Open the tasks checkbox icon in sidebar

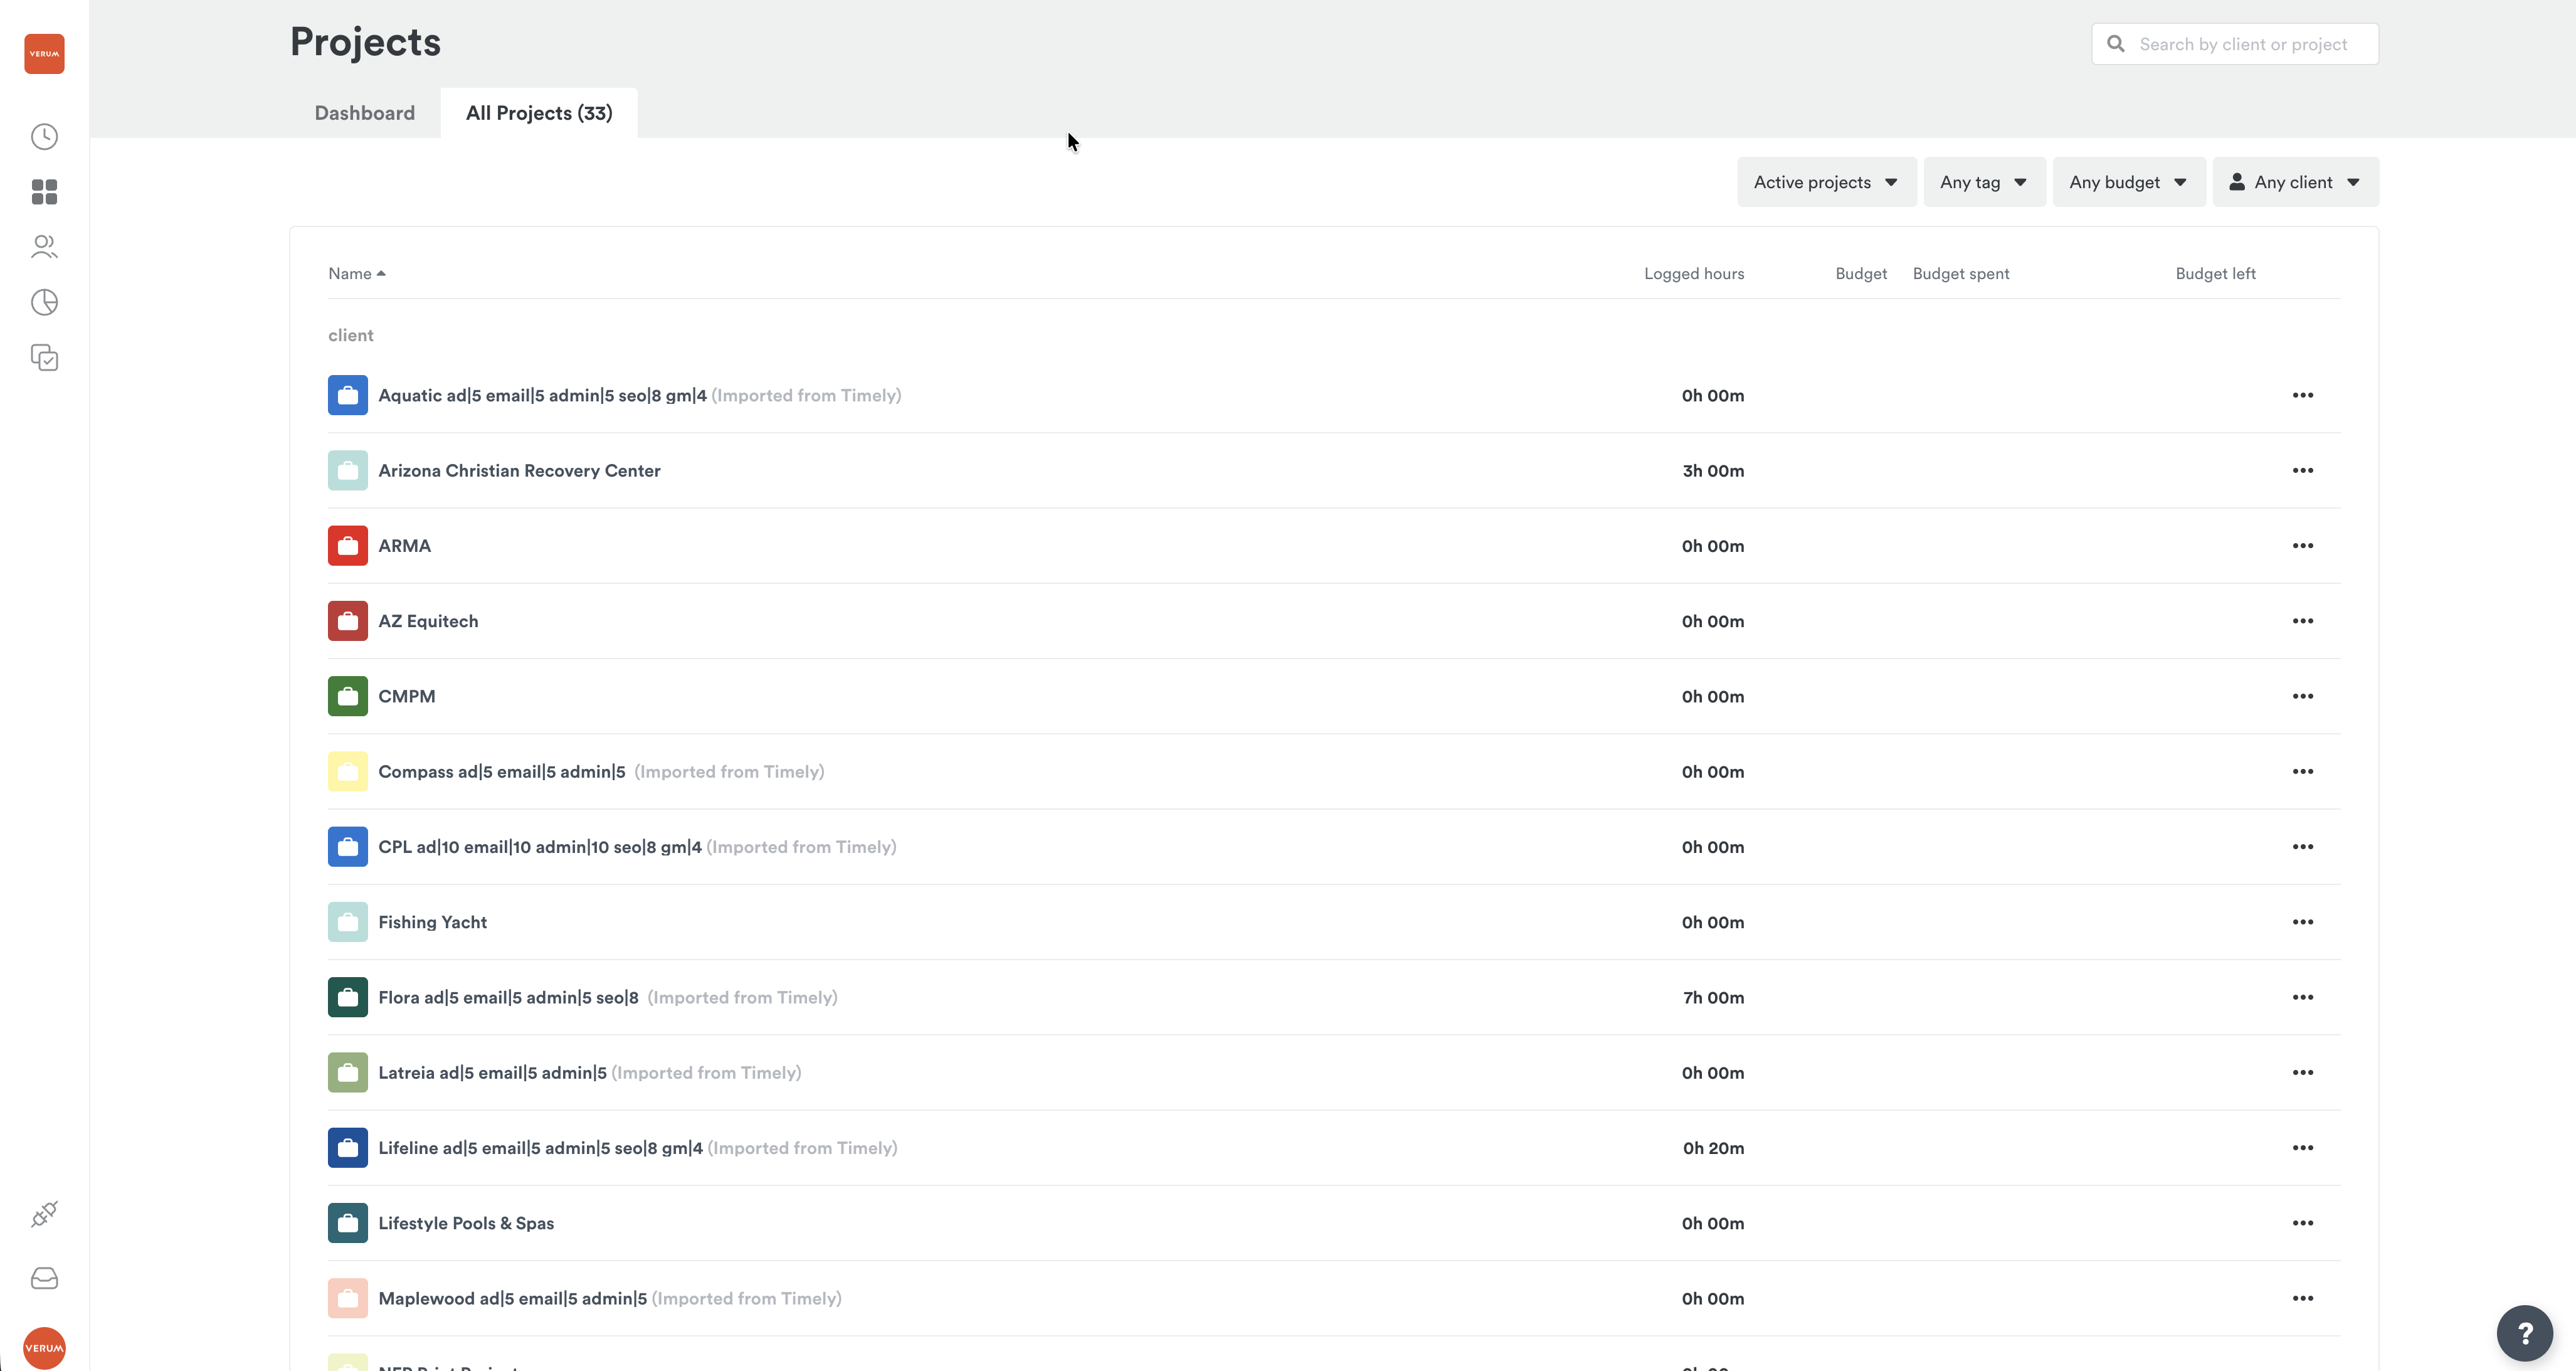pyautogui.click(x=44, y=357)
